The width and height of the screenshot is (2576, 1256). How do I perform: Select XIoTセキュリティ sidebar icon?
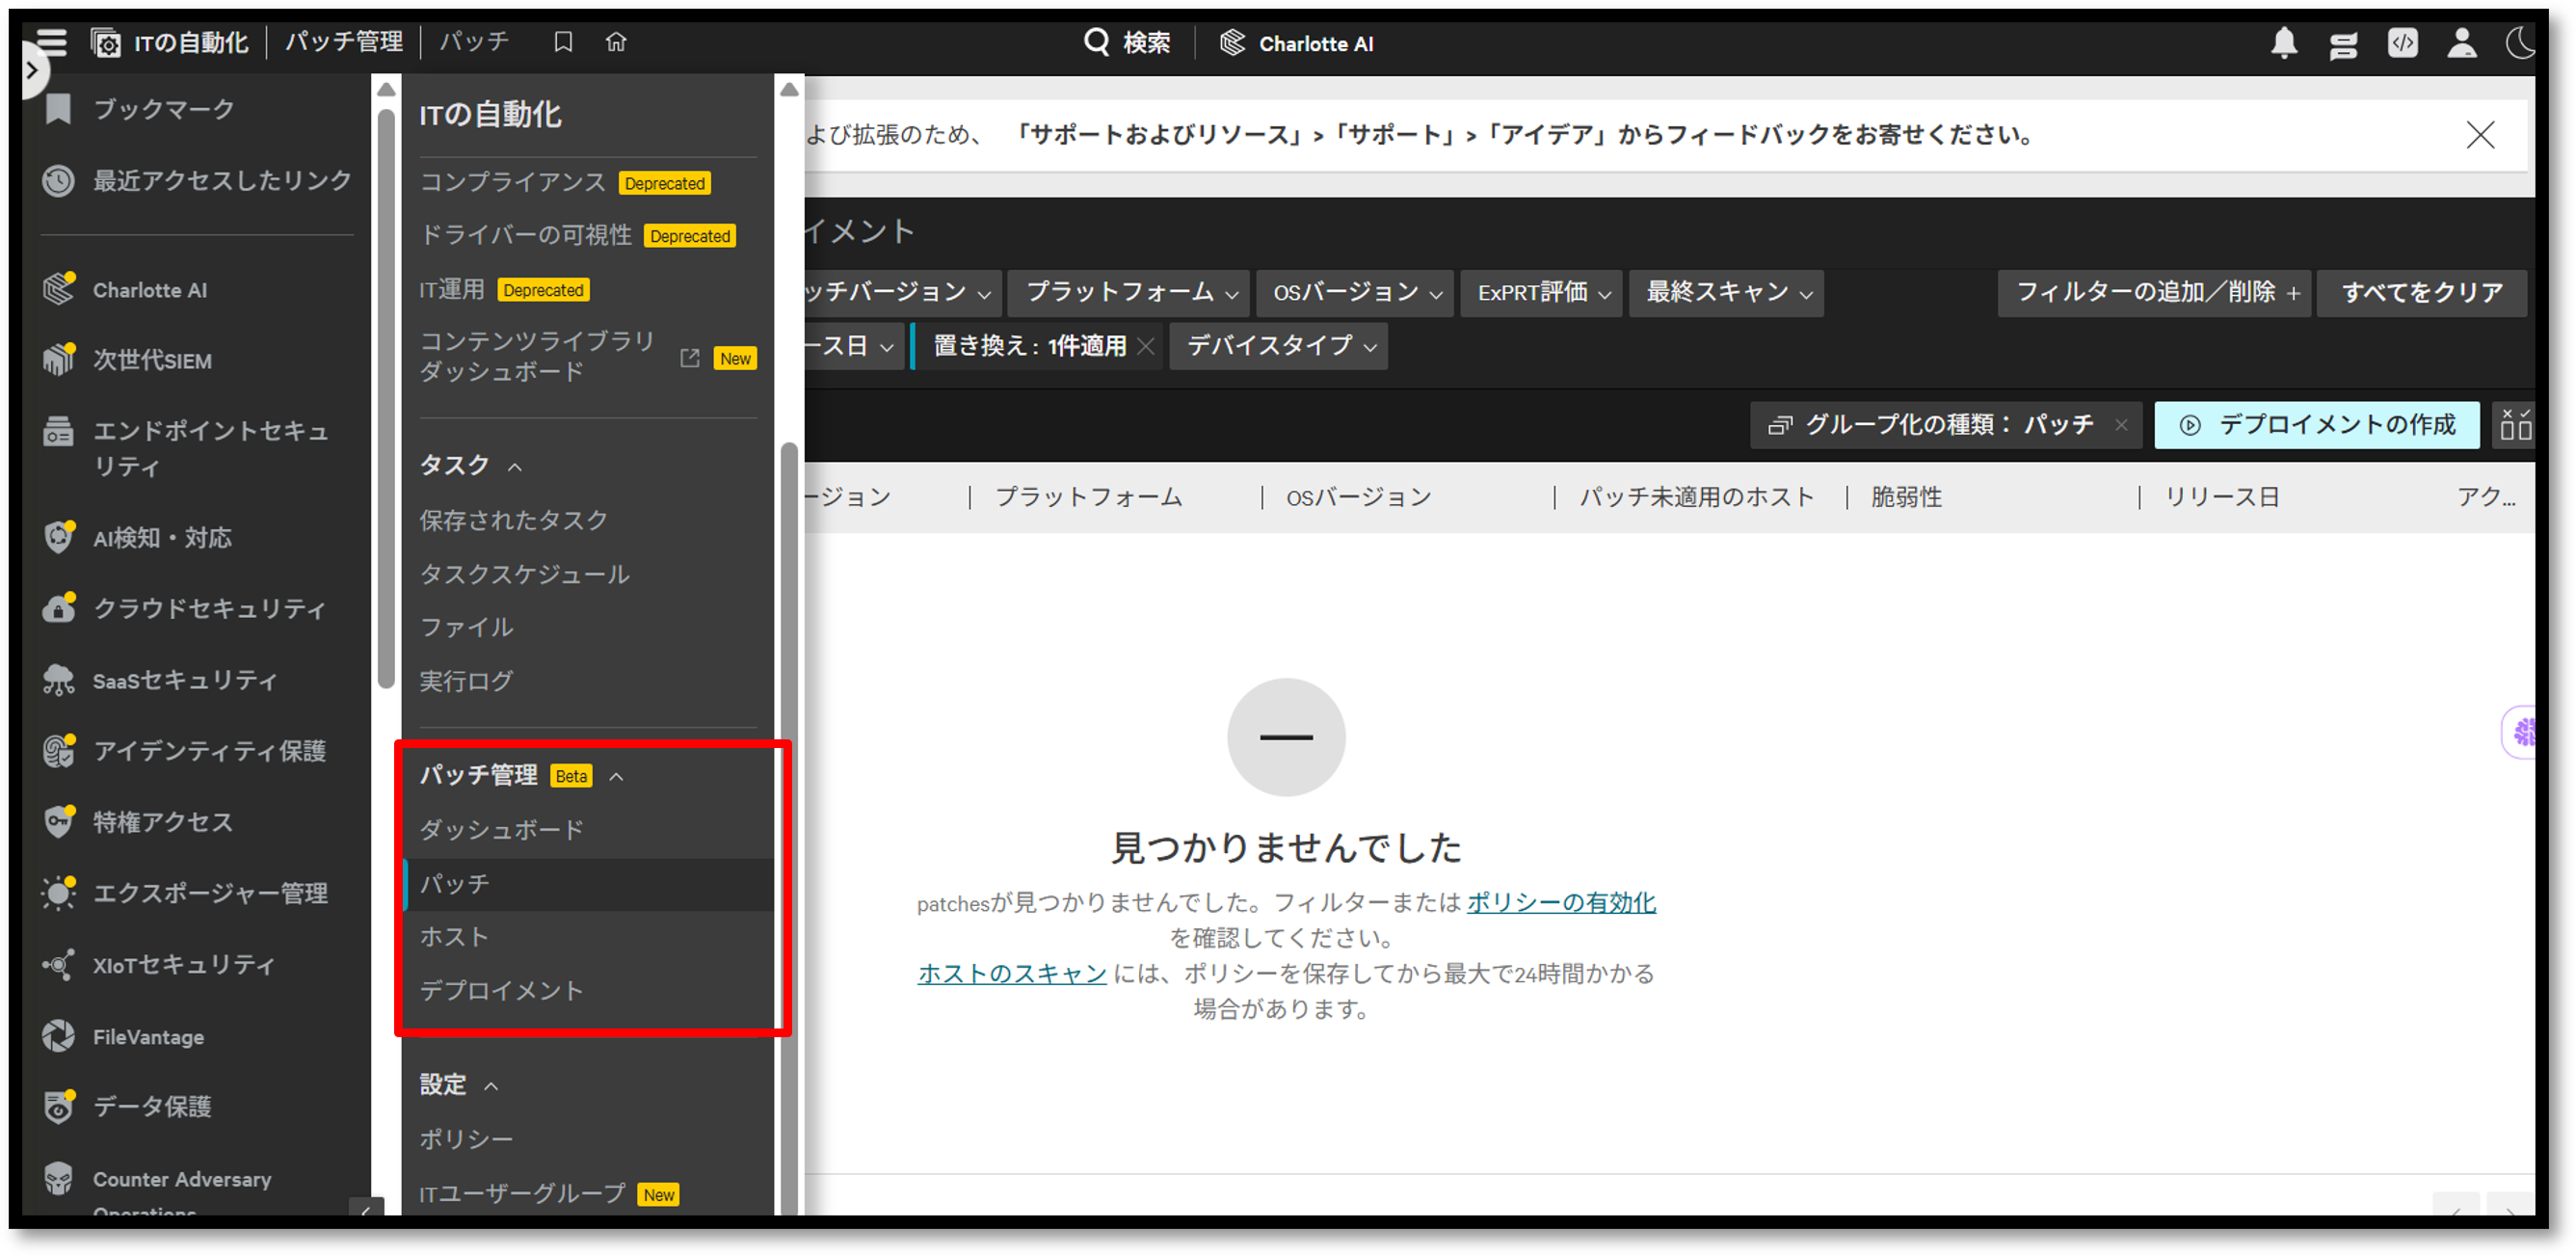(x=59, y=965)
